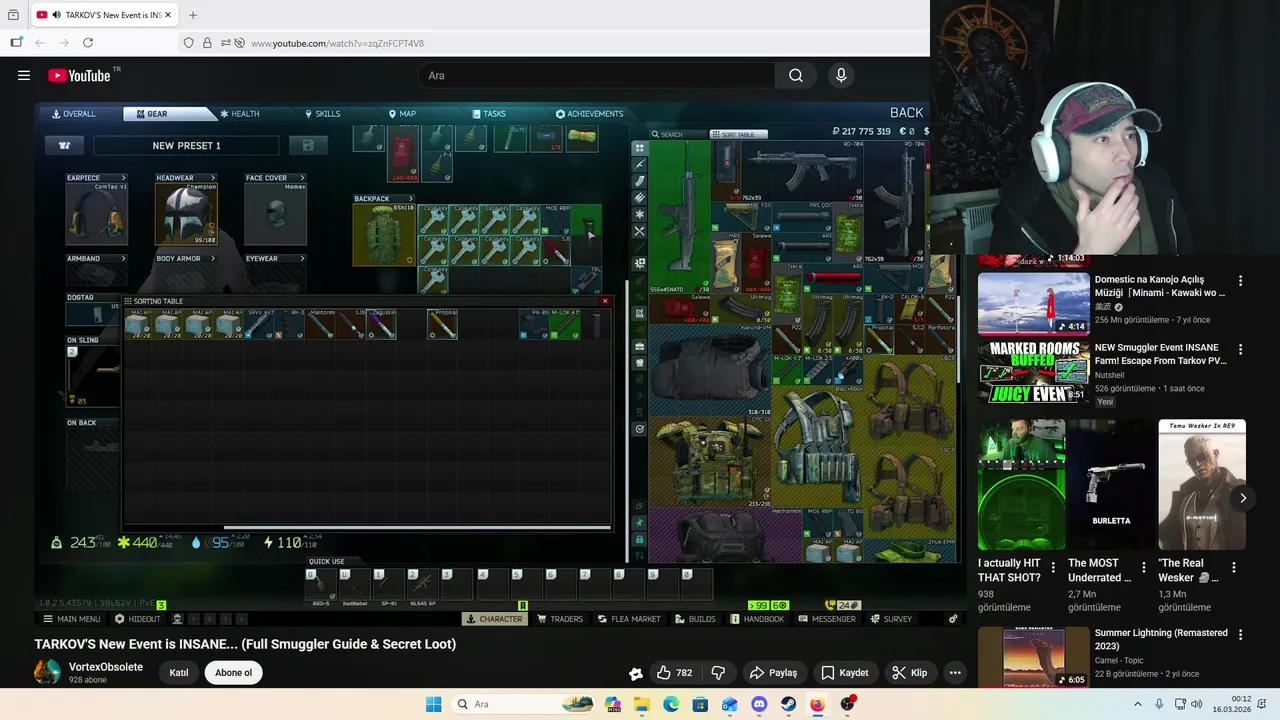Screen dimensions: 1280x720
Task: Open the VortexObsolete channel avatar
Action: [47, 672]
